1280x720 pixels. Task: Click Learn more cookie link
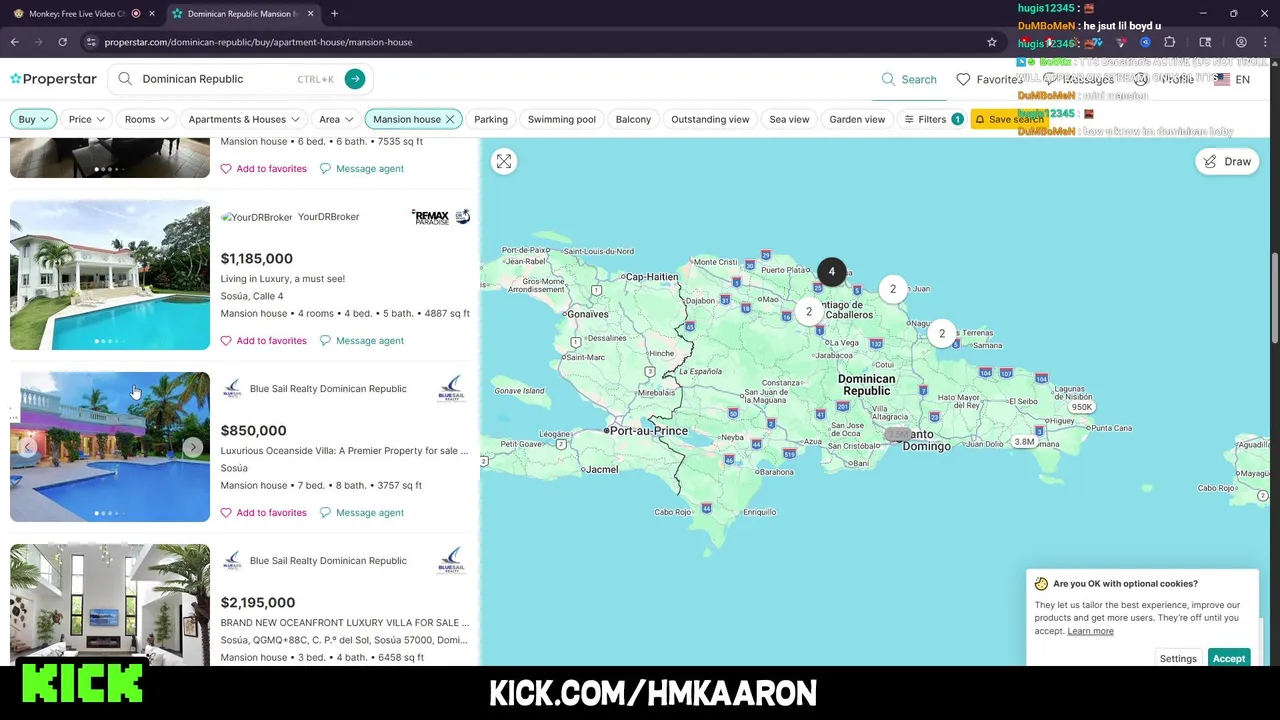1090,631
